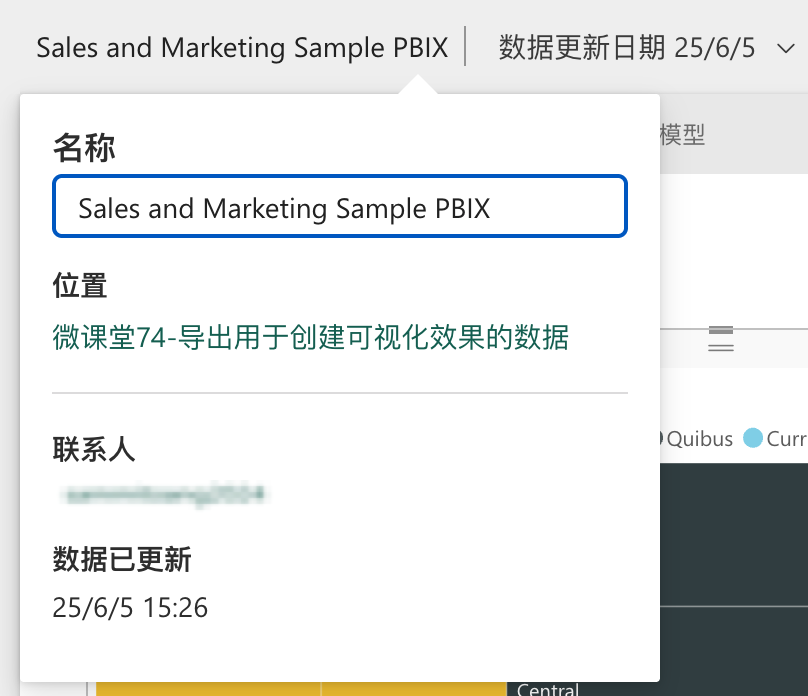Click the 联系人 heading label
This screenshot has height=696, width=808.
(94, 449)
